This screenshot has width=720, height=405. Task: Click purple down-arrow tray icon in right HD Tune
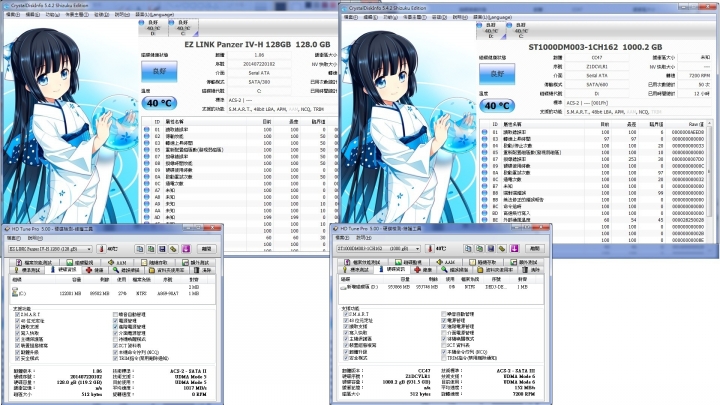pos(514,248)
